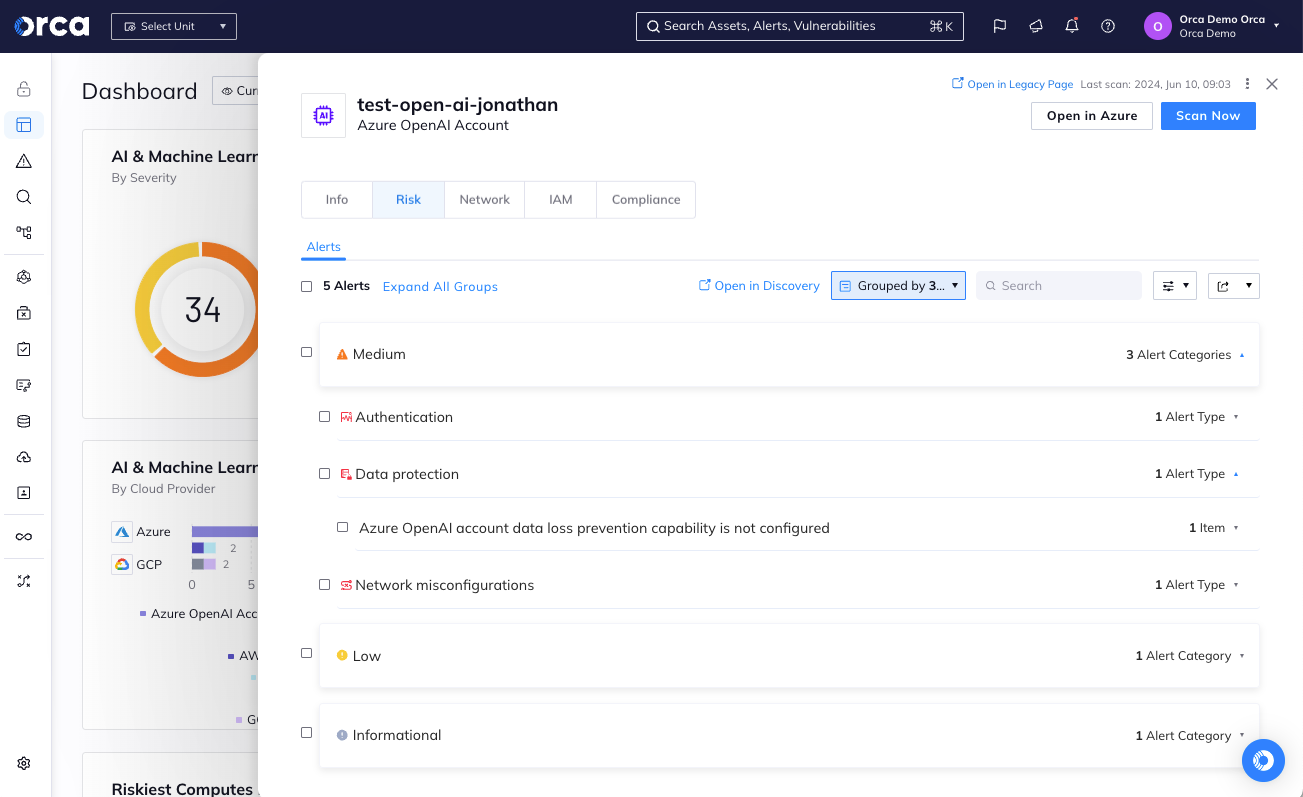Image resolution: width=1303 pixels, height=797 pixels.
Task: Expand the Low 1 Alert Category group
Action: tap(1242, 656)
